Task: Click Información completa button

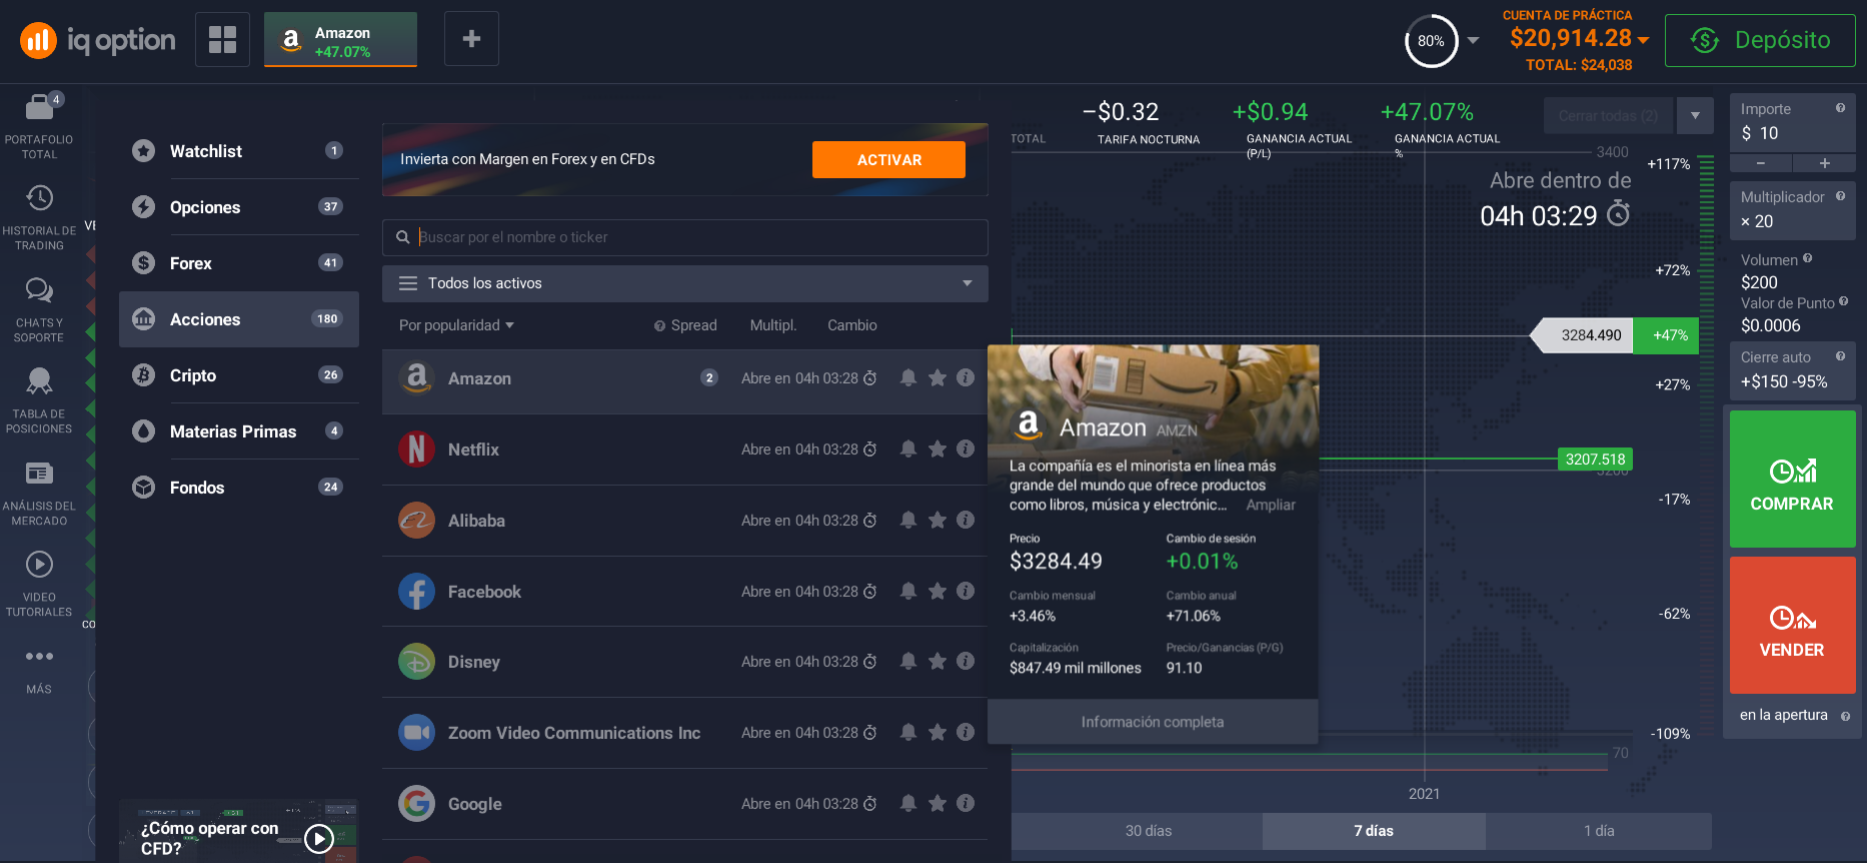Action: pos(1152,722)
